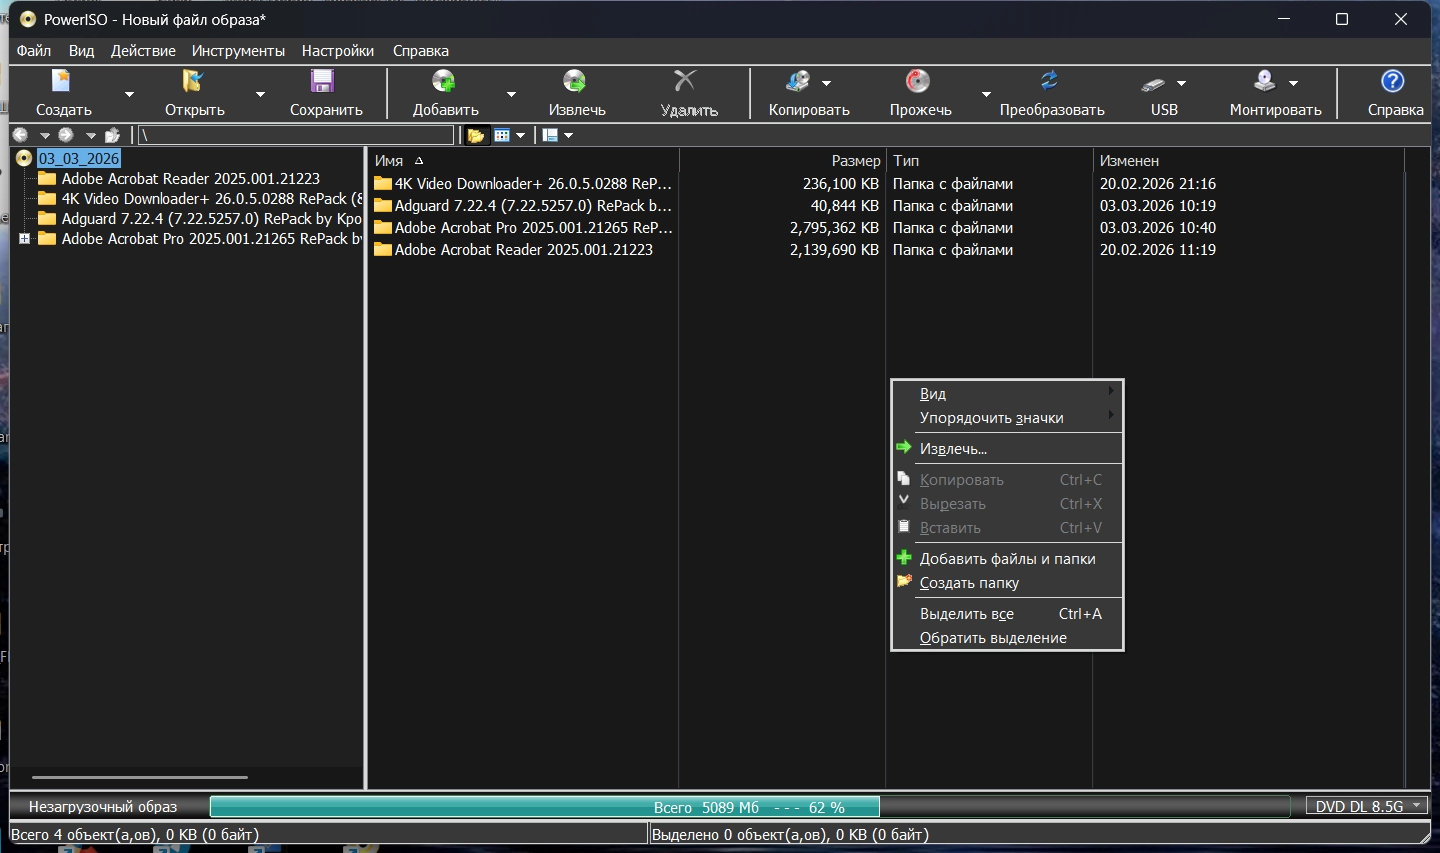Open the Копировать dropdown arrow
The width and height of the screenshot is (1440, 853).
[x=827, y=83]
